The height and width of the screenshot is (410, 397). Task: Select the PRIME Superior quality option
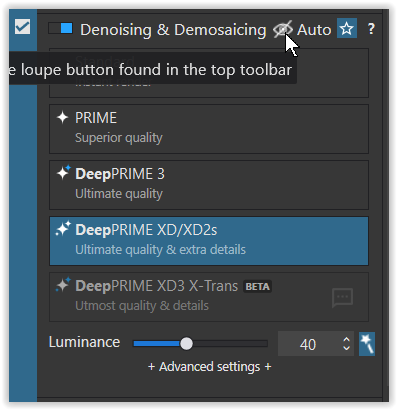[209, 129]
